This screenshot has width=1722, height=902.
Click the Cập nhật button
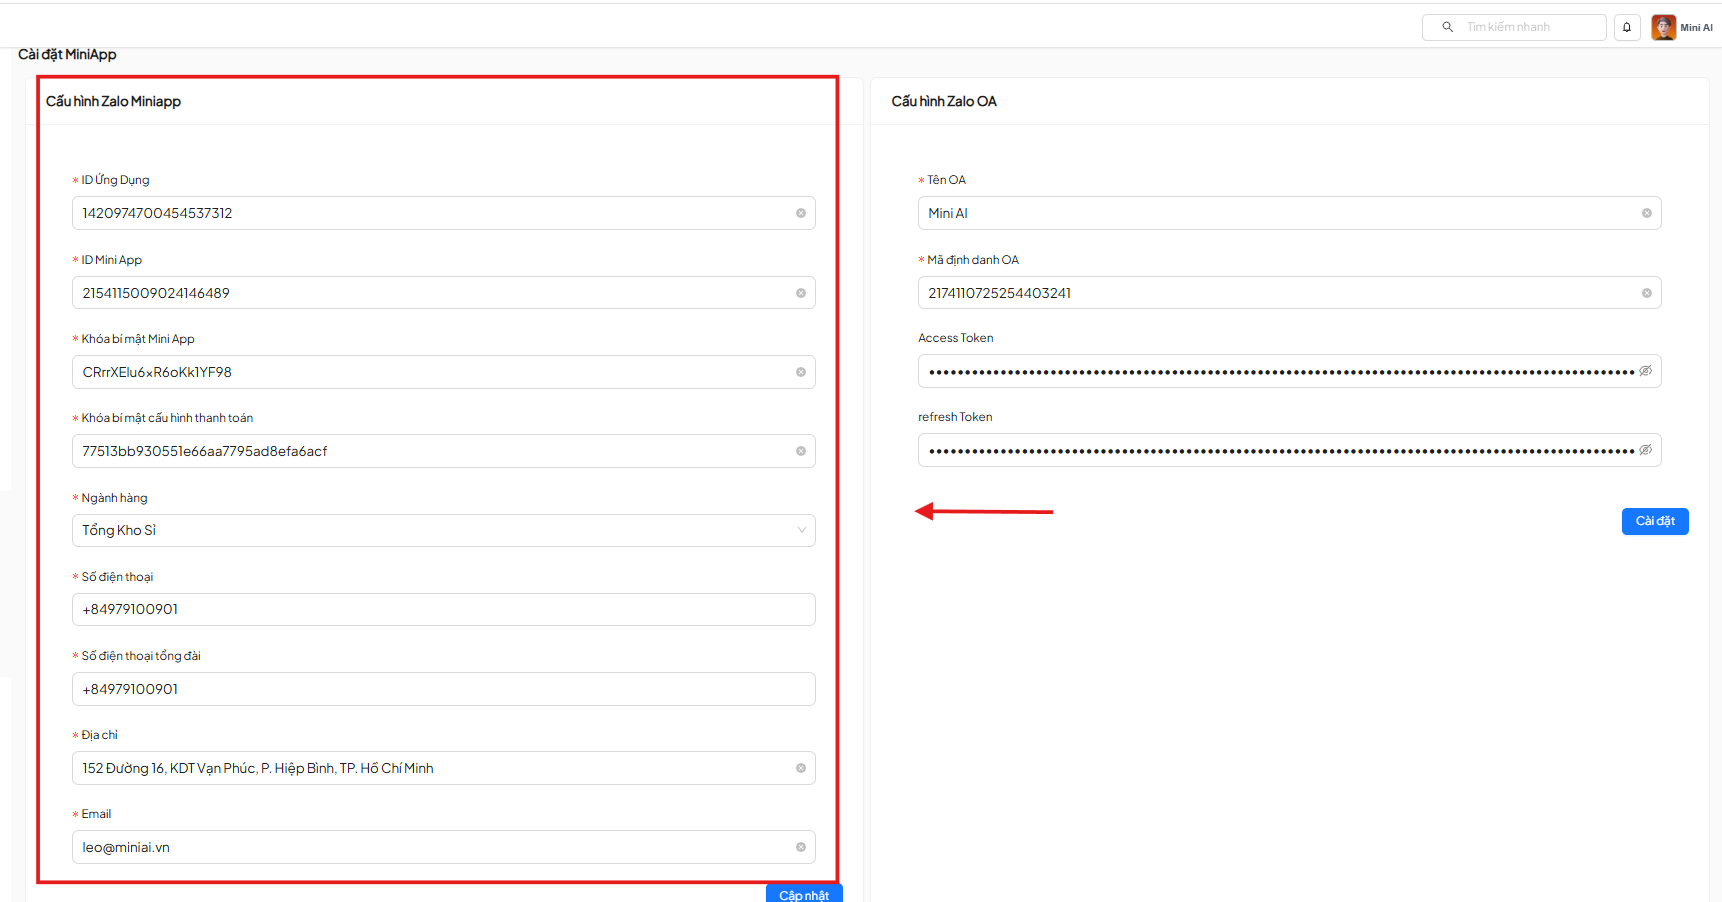[x=803, y=894]
